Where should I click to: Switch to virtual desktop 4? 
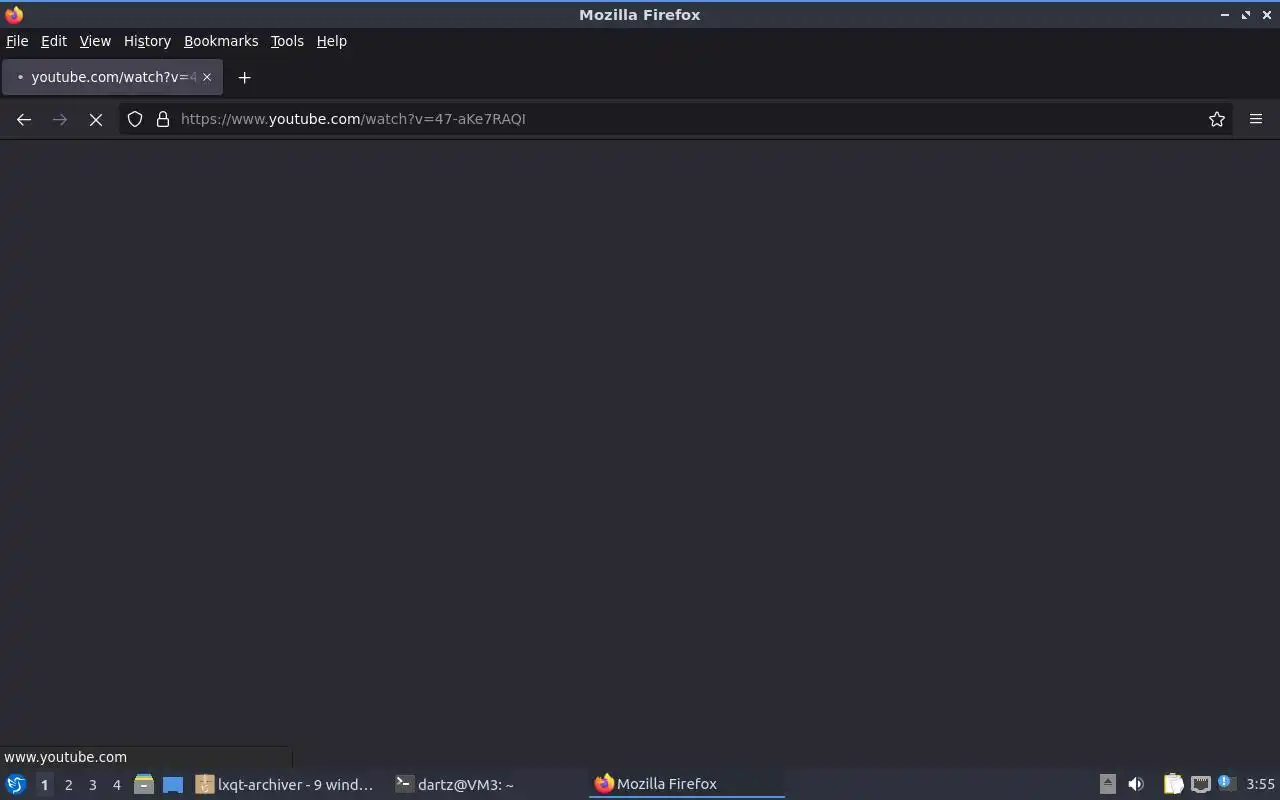116,785
